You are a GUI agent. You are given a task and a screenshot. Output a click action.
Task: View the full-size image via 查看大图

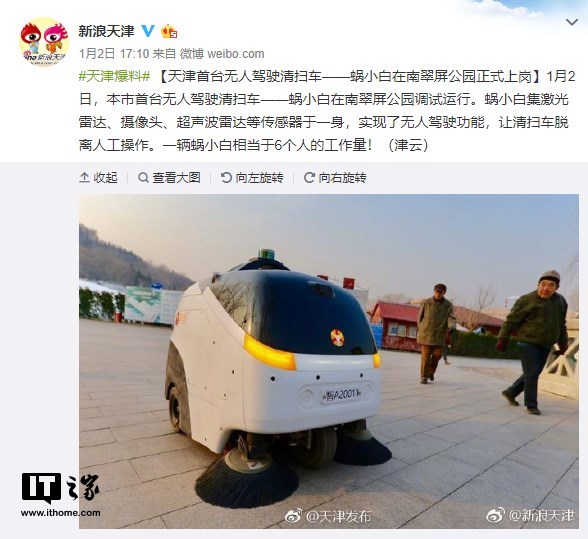169,177
